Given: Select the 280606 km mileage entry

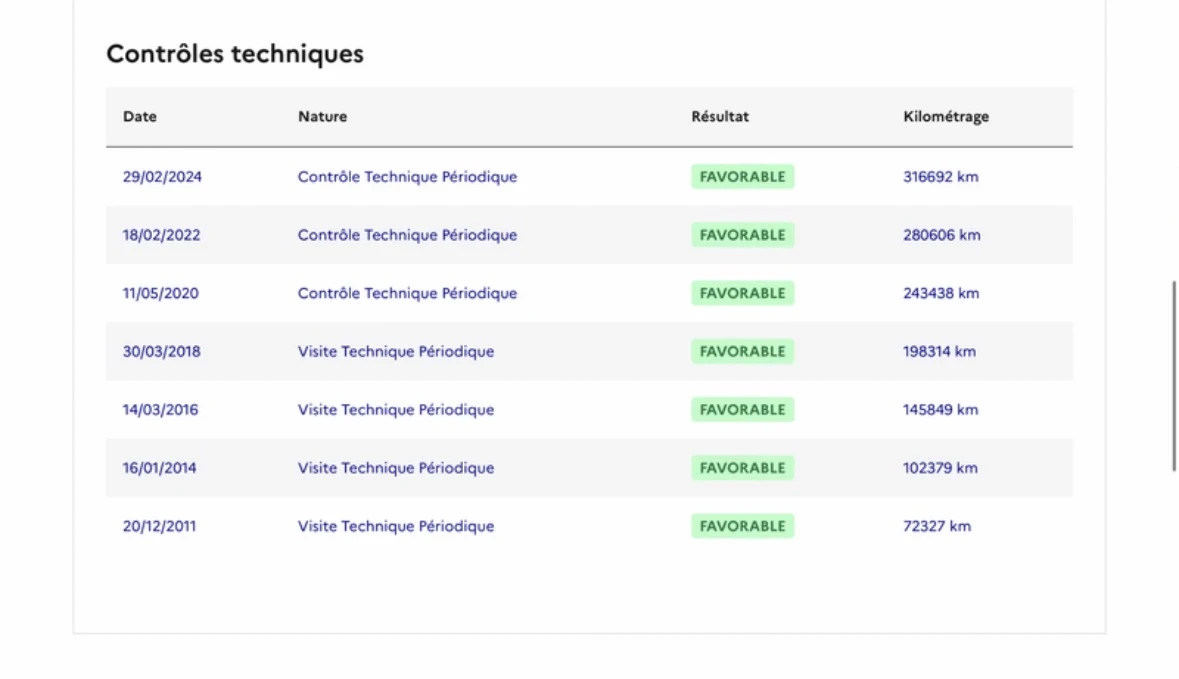Looking at the screenshot, I should pyautogui.click(x=941, y=235).
